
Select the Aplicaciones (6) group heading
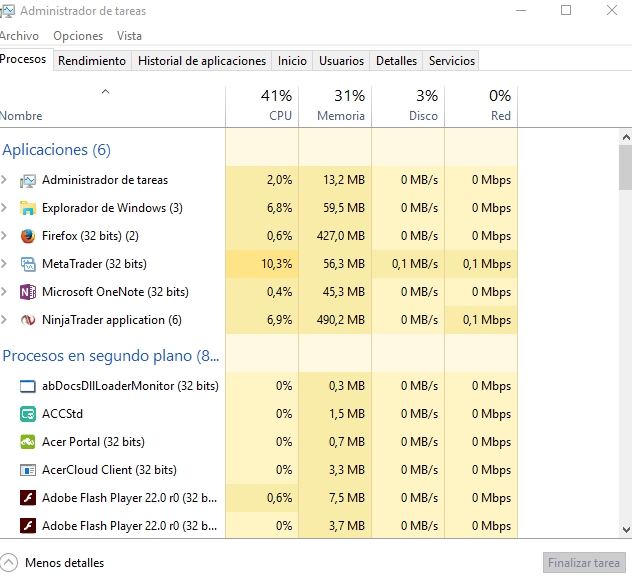[56, 150]
